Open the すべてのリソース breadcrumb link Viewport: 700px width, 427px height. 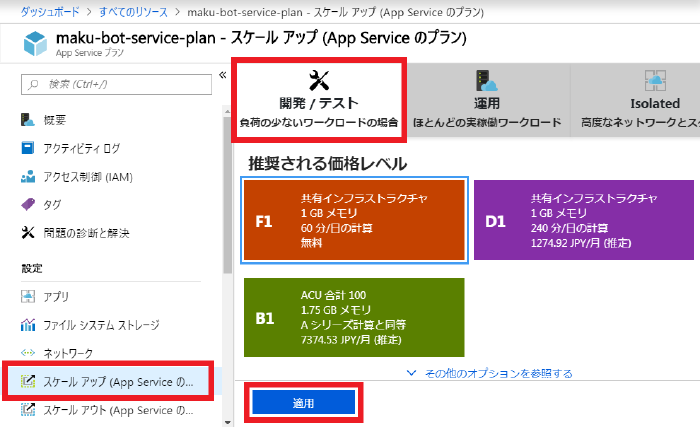[x=133, y=12]
